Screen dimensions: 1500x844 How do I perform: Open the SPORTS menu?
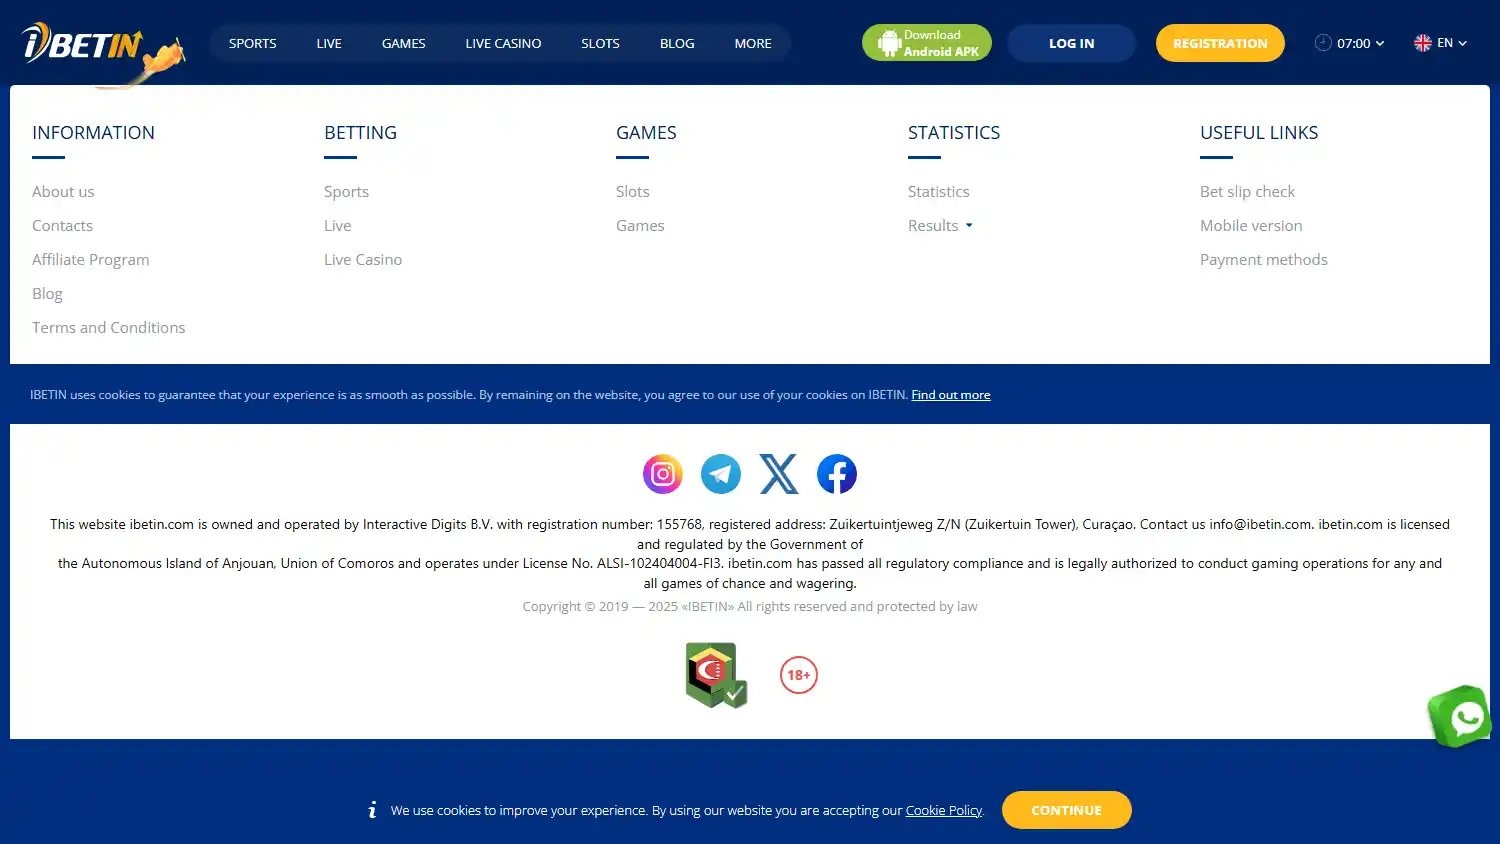252,43
